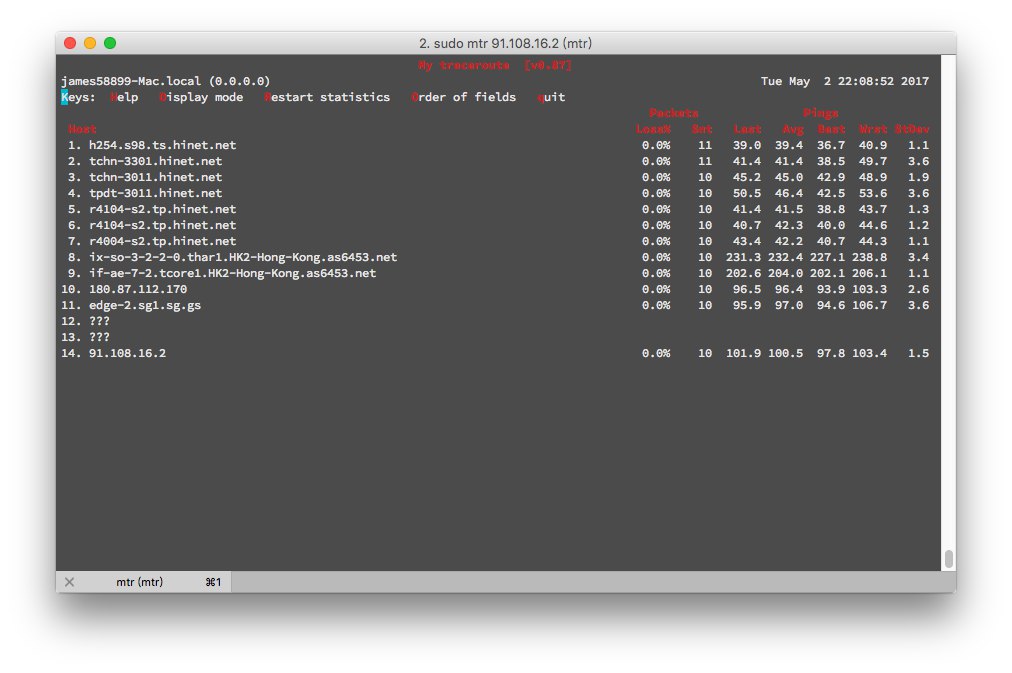Click the Order of fields option
Screen dimensions: 1012x673
click(x=463, y=97)
